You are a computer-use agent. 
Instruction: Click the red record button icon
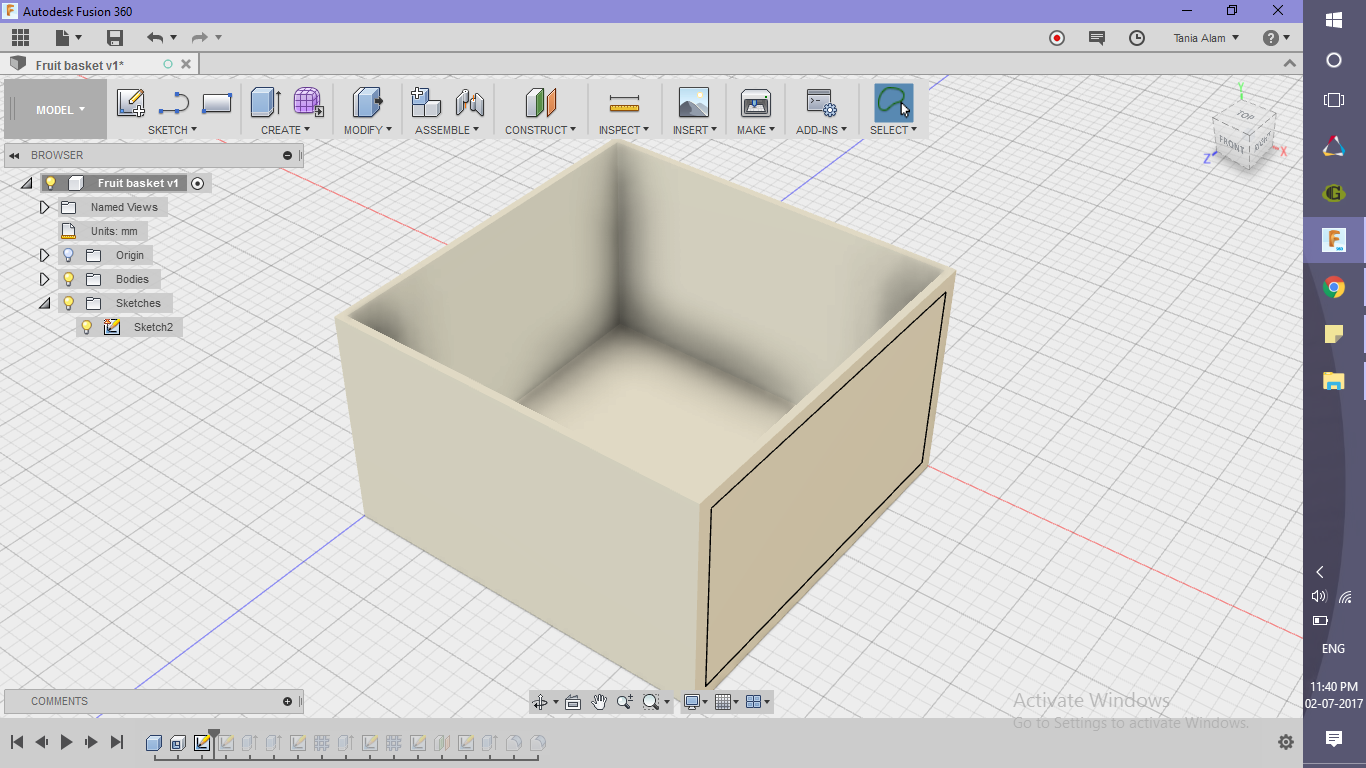1057,38
